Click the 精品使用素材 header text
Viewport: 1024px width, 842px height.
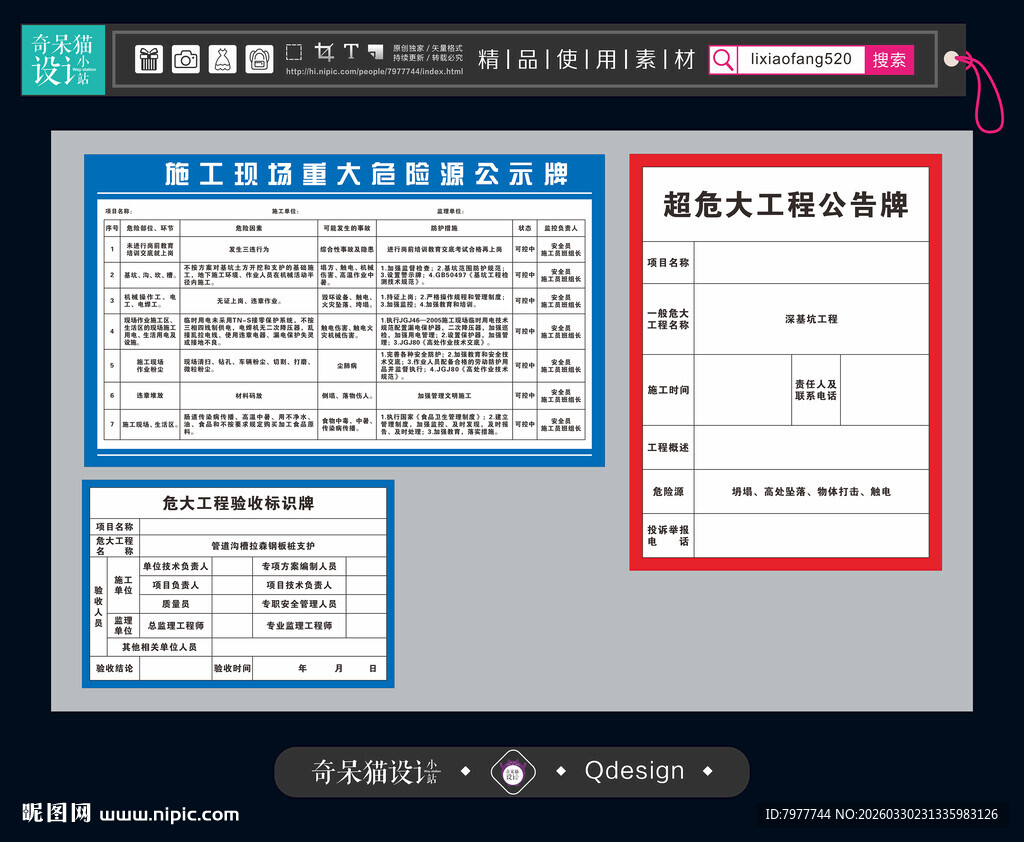(x=585, y=59)
